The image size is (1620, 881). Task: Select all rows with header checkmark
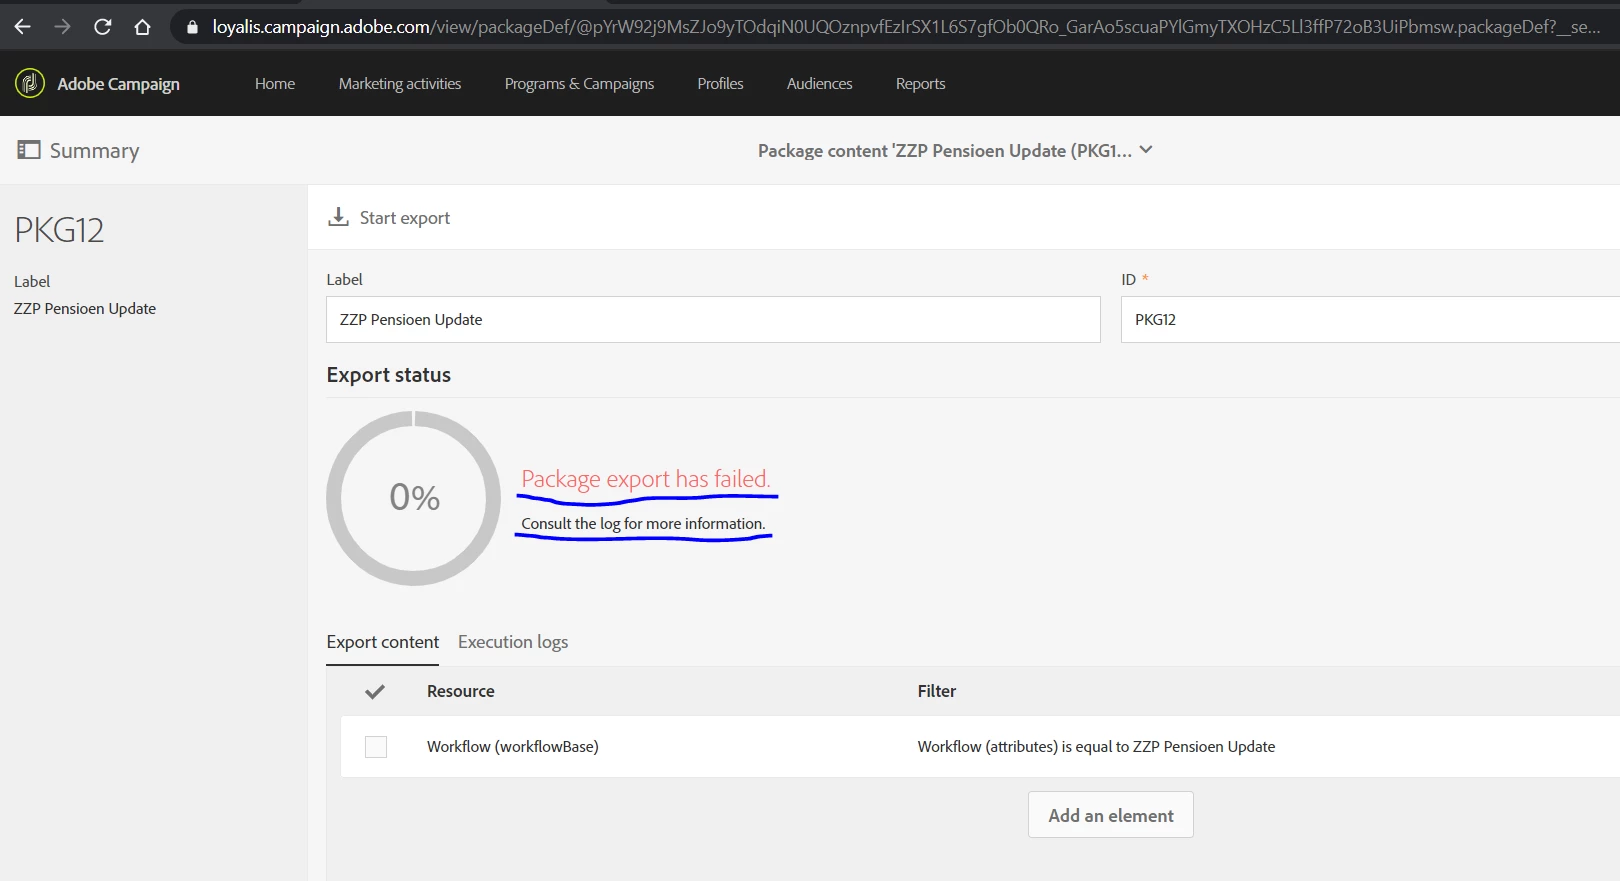coord(375,691)
